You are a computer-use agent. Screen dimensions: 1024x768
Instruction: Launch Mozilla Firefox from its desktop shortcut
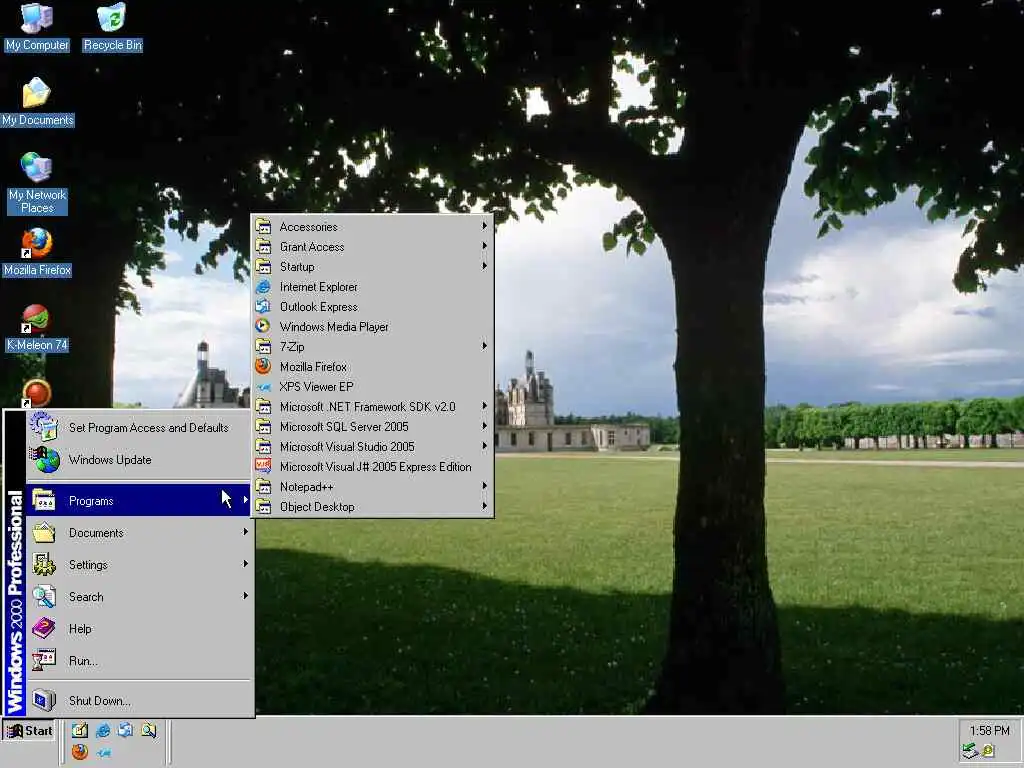tap(37, 252)
